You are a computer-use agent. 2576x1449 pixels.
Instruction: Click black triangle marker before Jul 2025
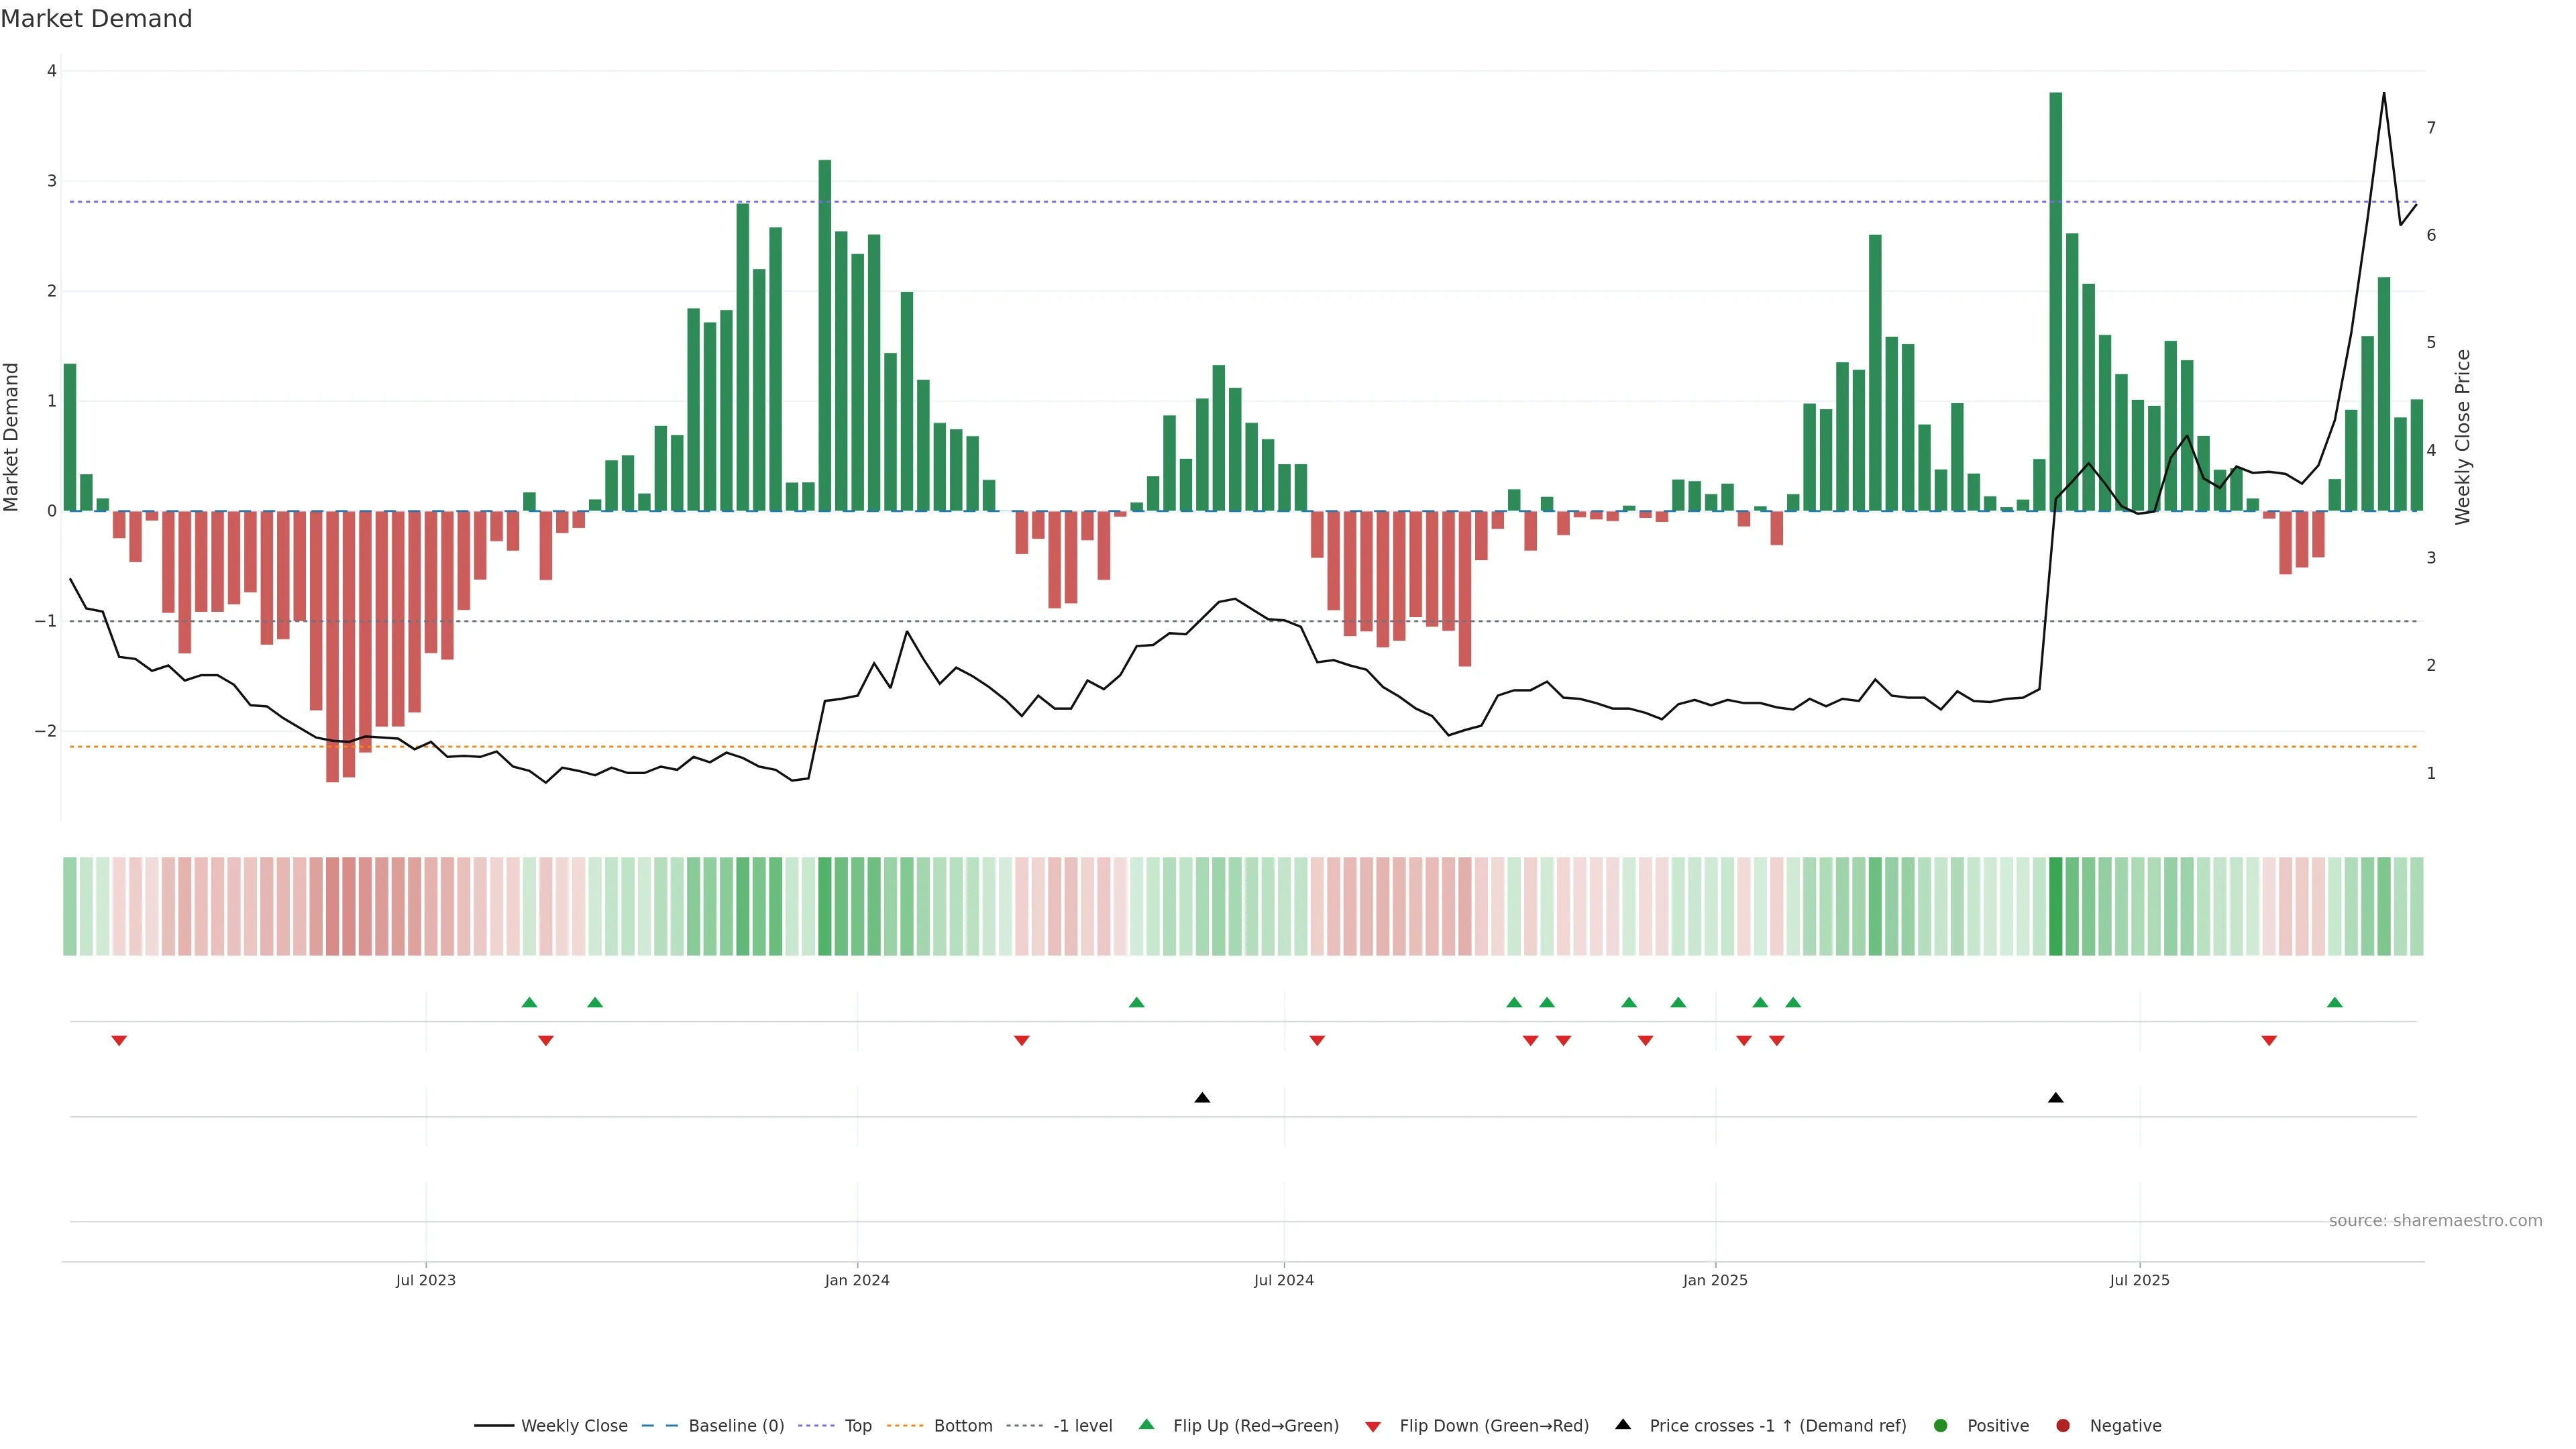point(2056,1098)
